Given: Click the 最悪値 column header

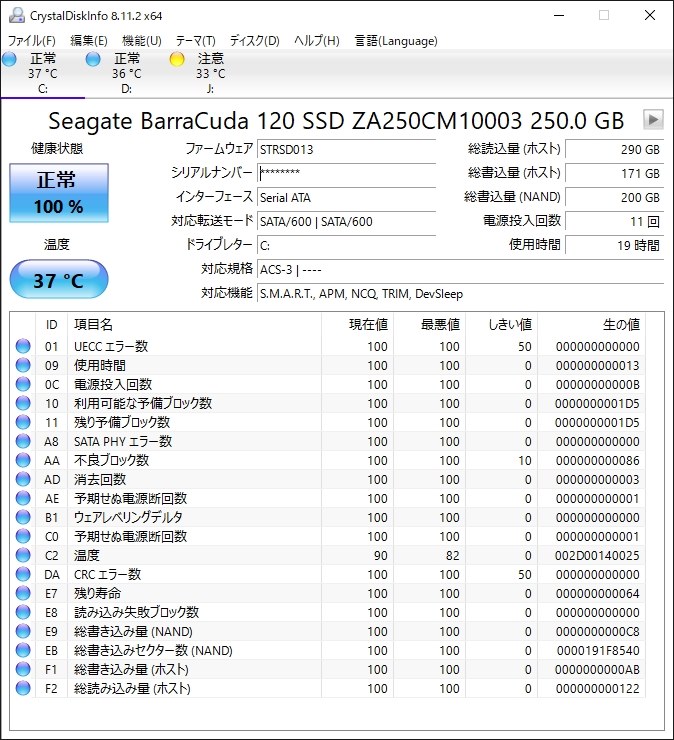Looking at the screenshot, I should pyautogui.click(x=430, y=324).
